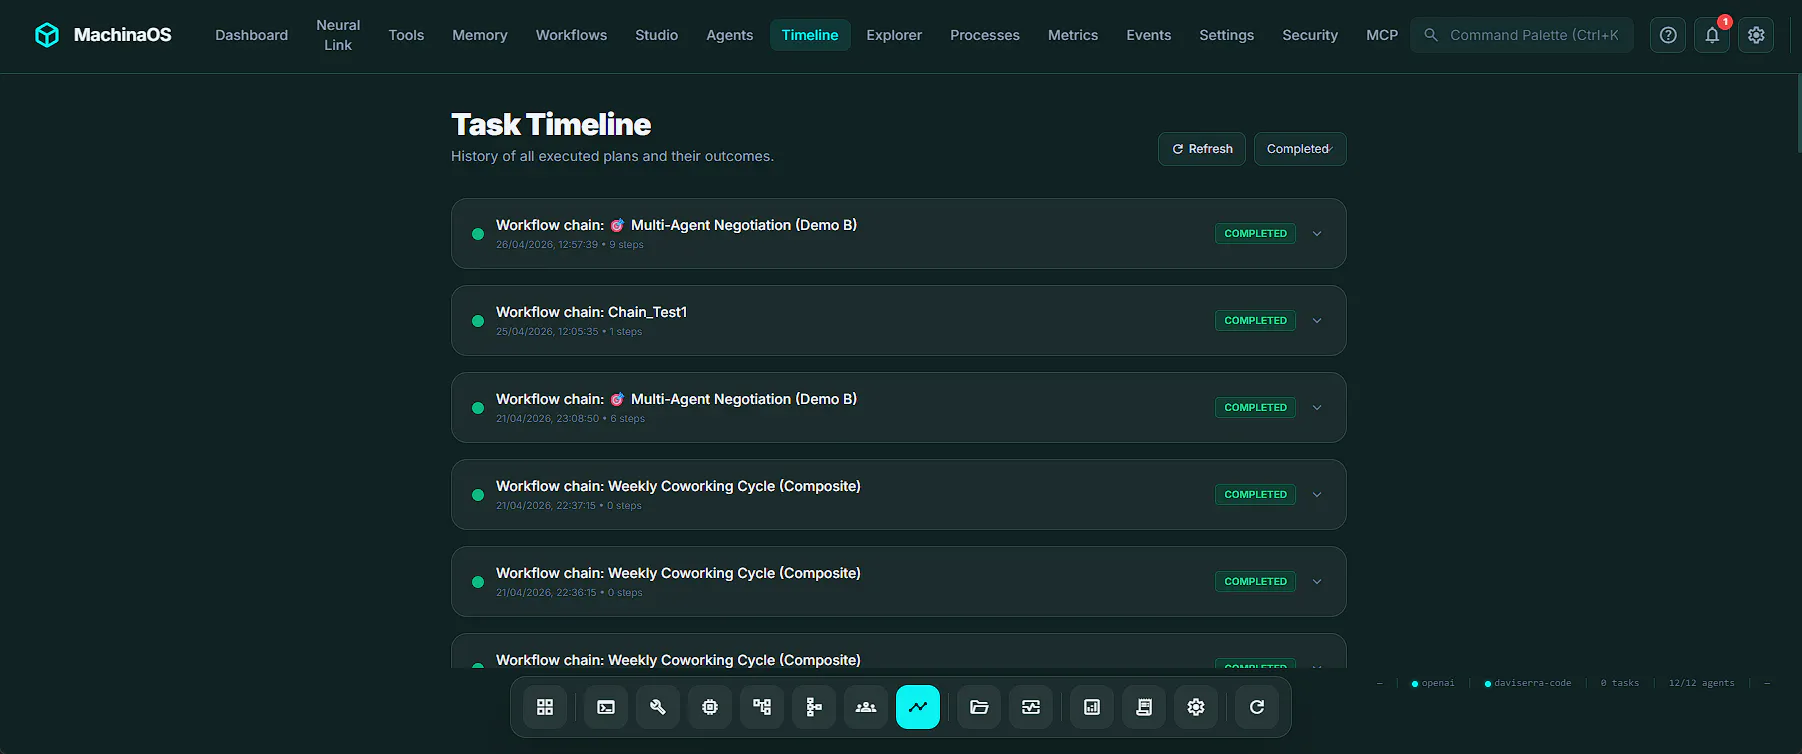Open the agents group icon in the dock
The image size is (1802, 754).
[x=866, y=707]
